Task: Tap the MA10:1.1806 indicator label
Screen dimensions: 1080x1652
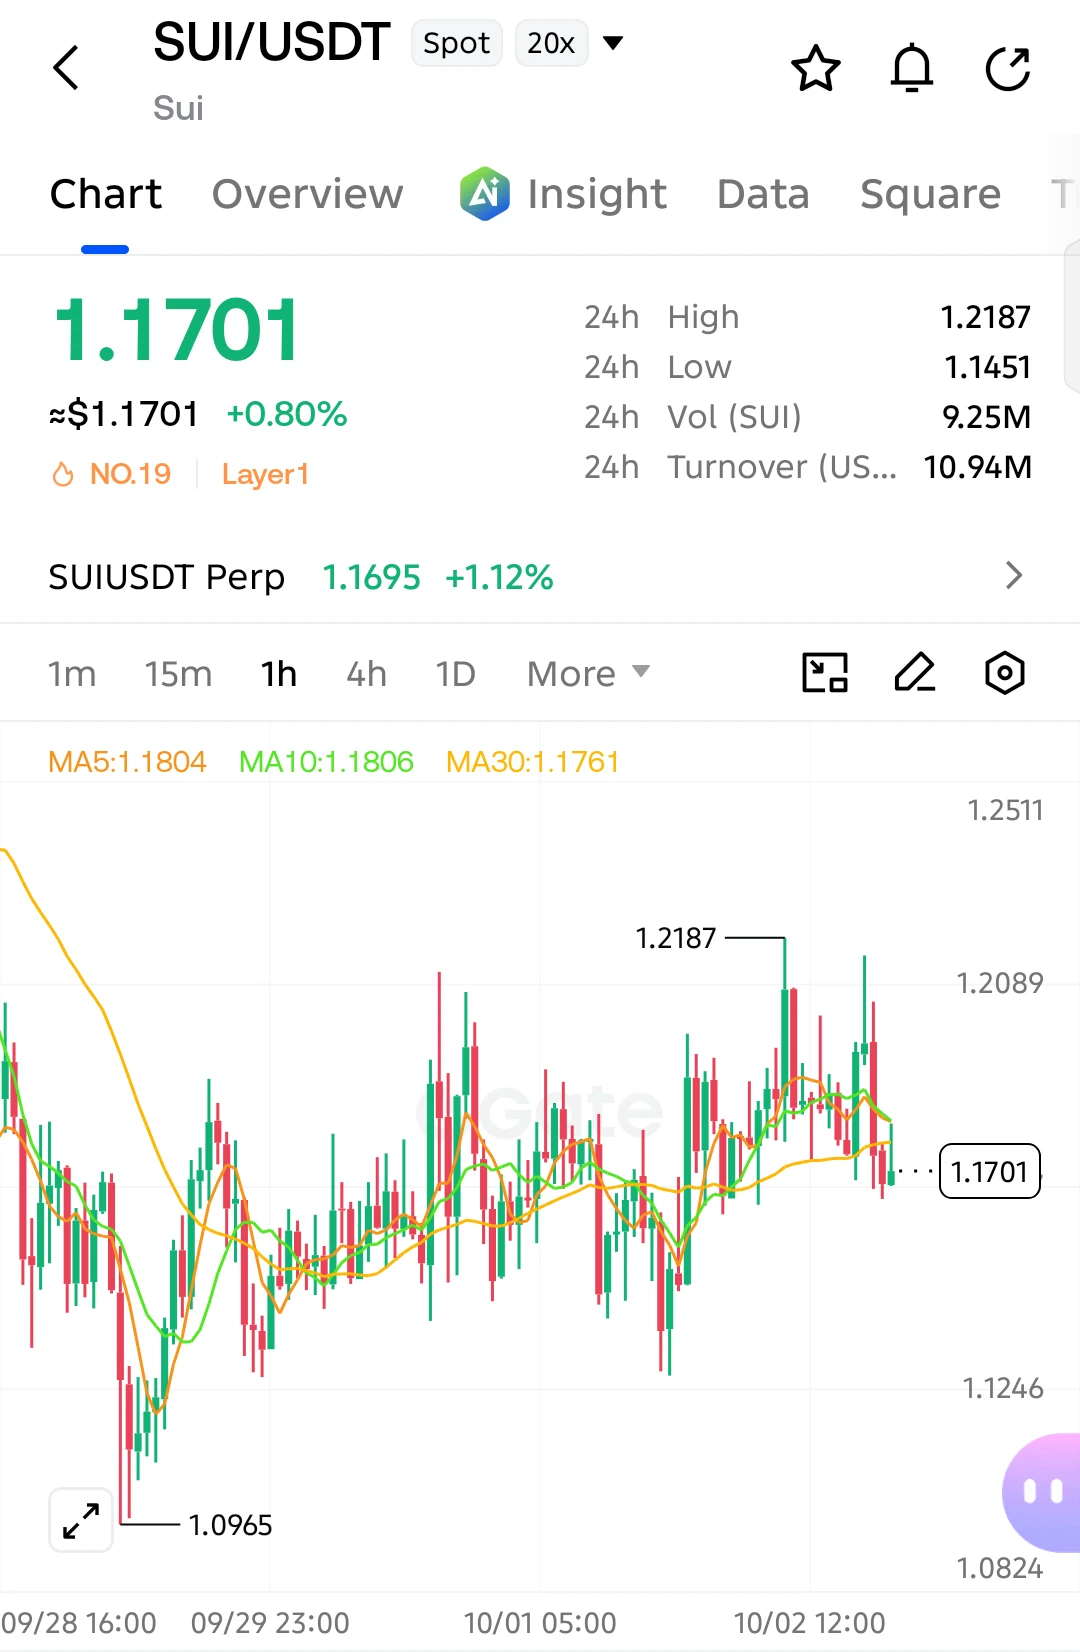Action: [326, 762]
